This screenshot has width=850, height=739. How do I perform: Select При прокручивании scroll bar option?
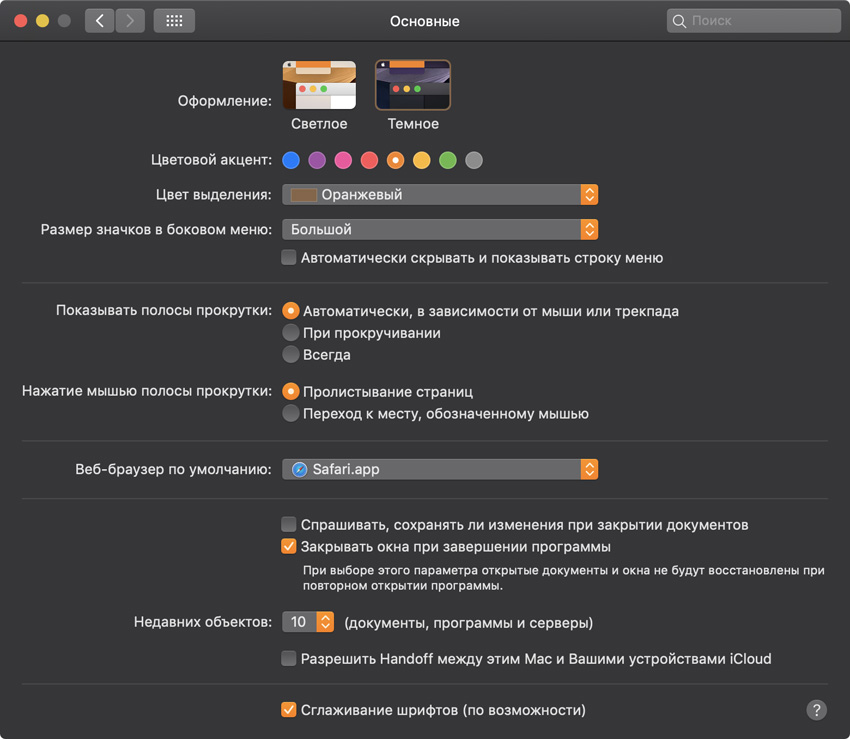coord(291,332)
